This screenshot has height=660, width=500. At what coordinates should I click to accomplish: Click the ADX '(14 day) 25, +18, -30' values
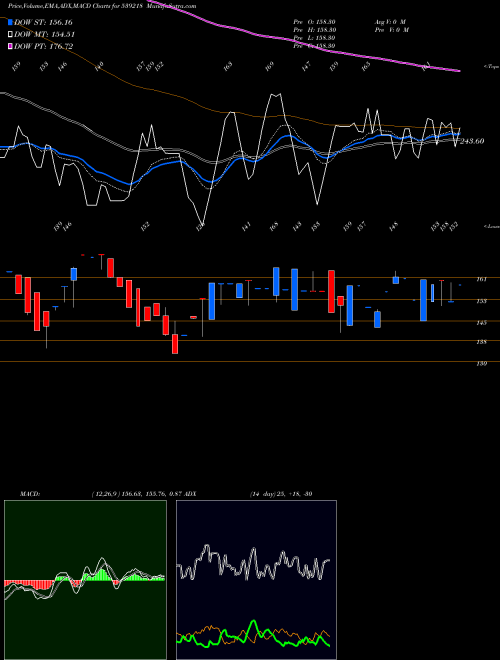(281, 494)
